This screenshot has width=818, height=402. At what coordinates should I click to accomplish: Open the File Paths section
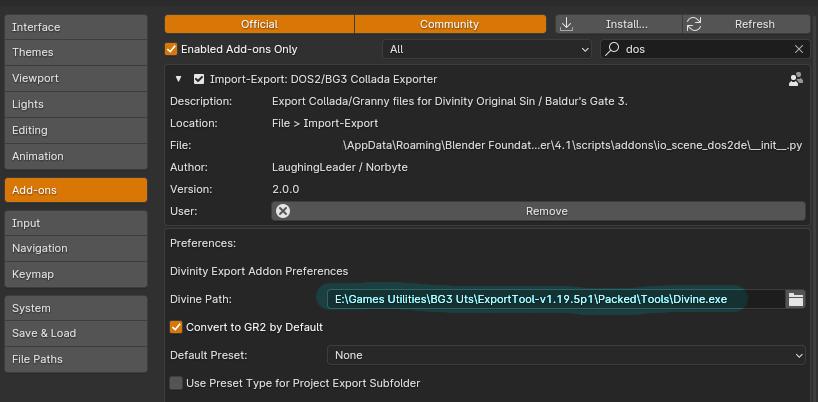76,359
